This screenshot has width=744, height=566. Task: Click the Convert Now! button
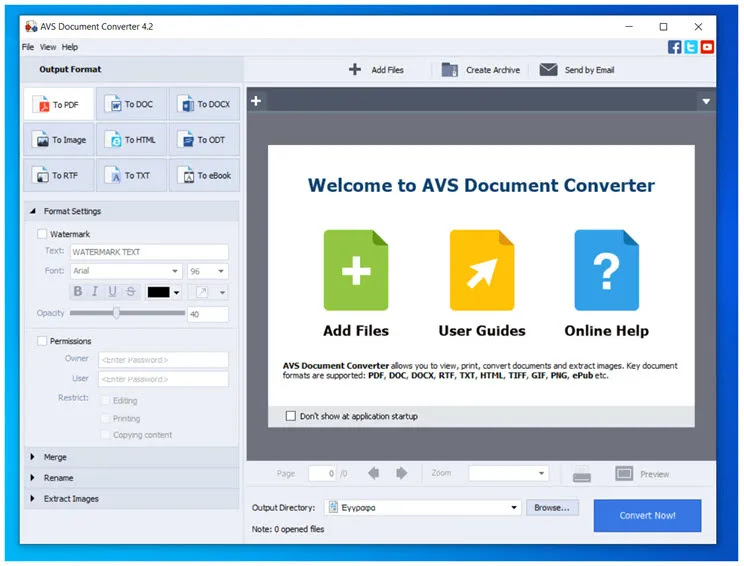pyautogui.click(x=647, y=515)
